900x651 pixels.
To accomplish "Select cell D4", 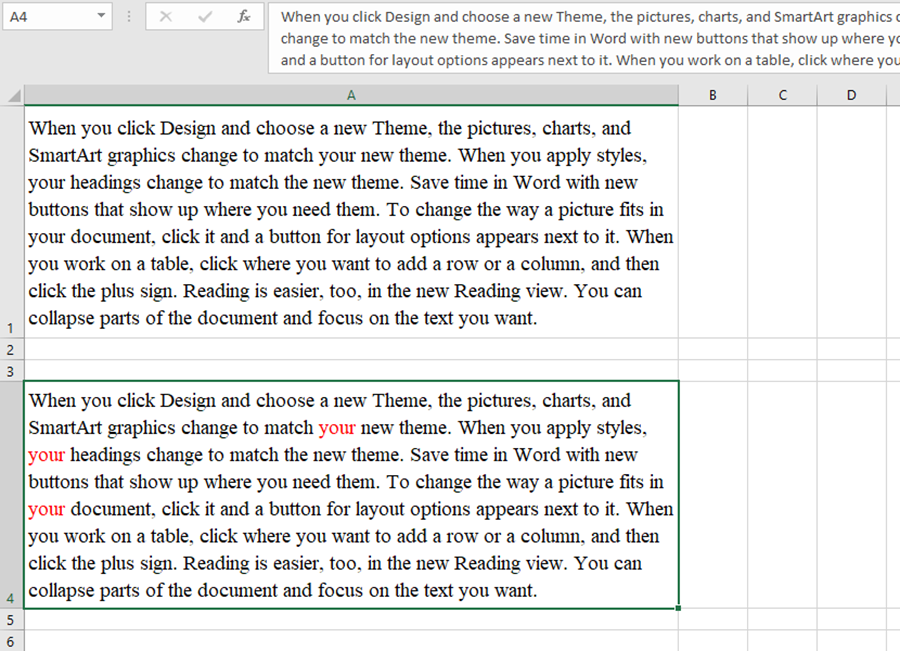I will pyautogui.click(x=852, y=494).
